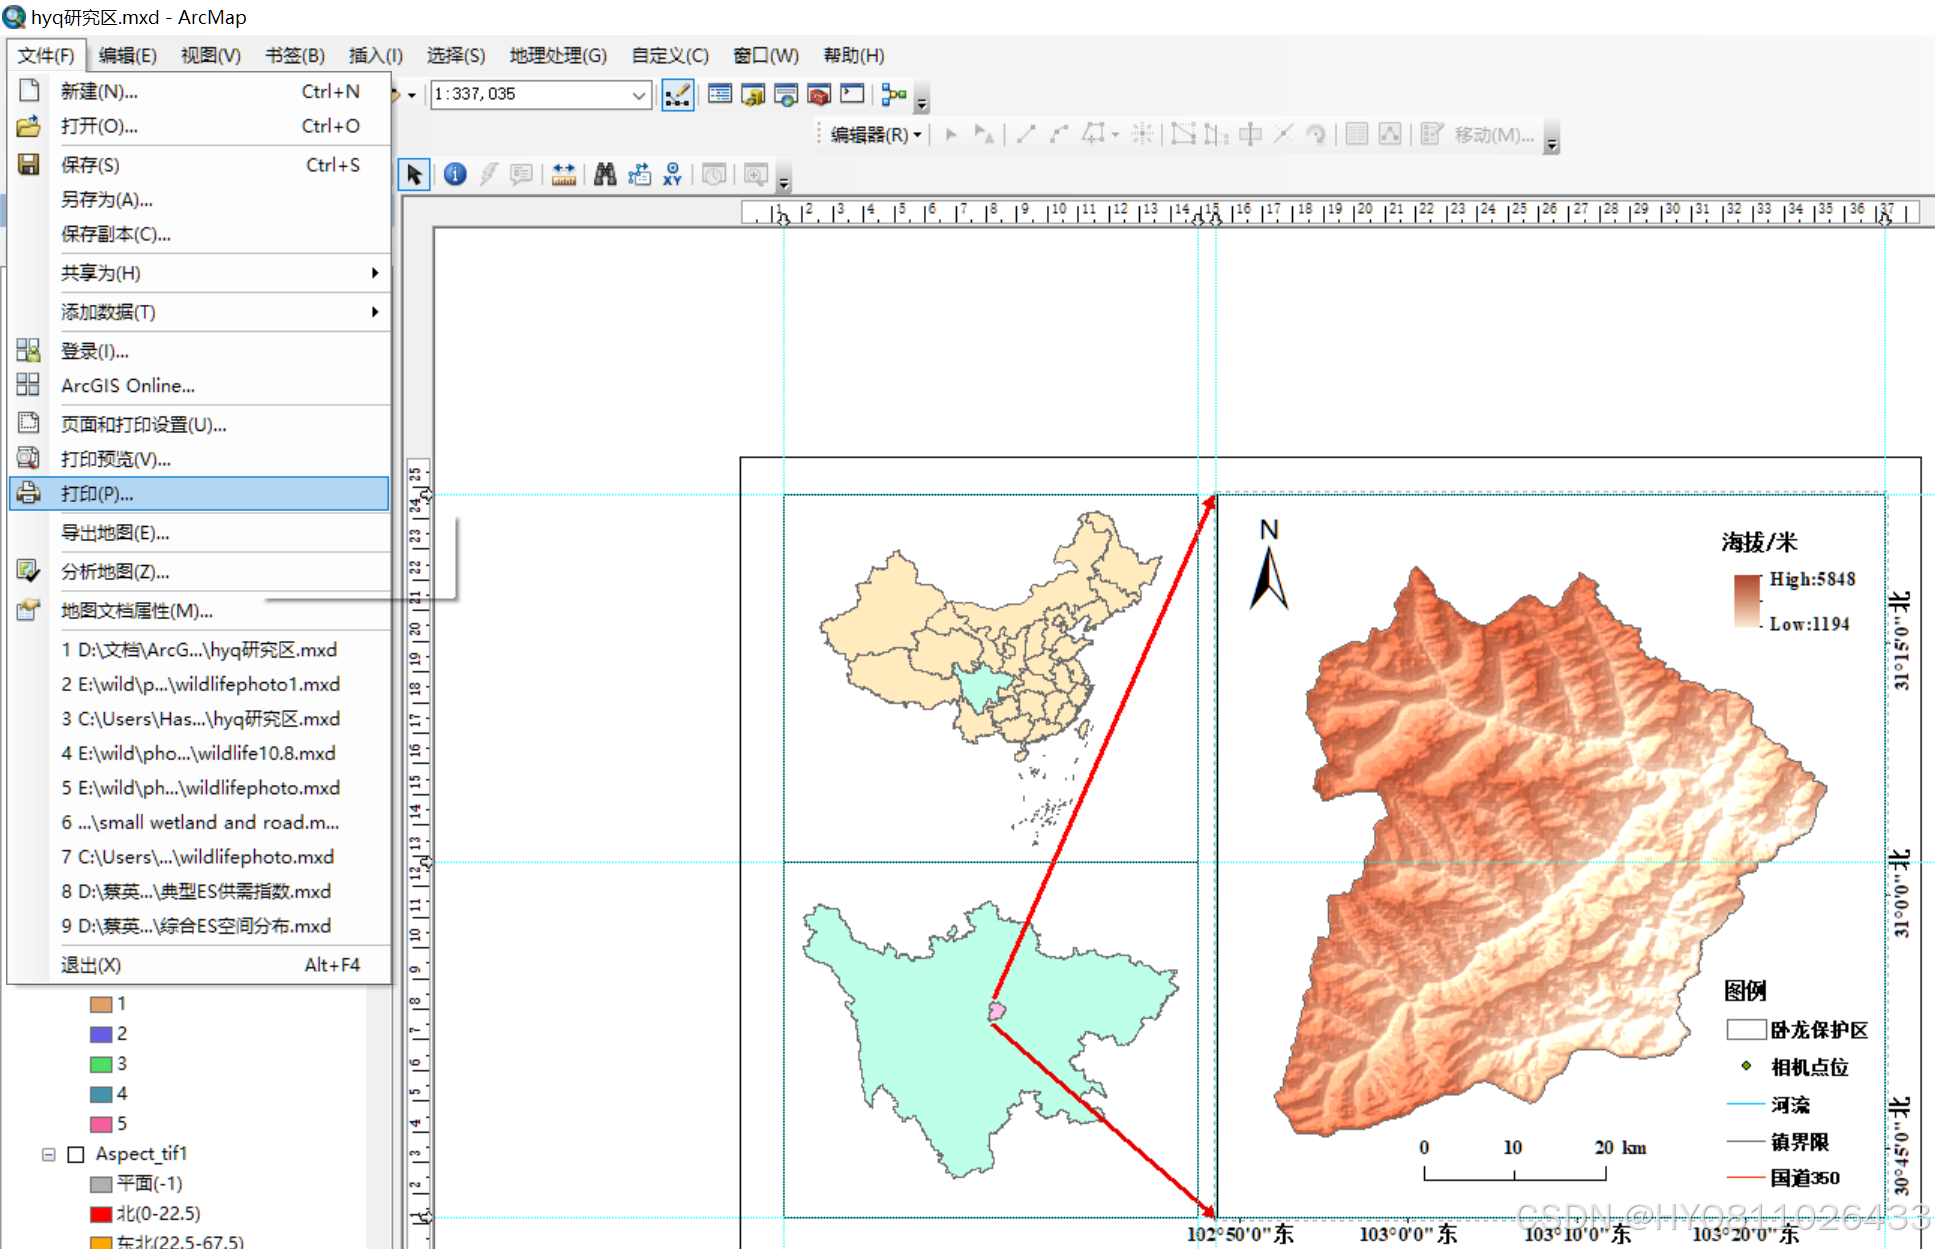Open the 编辑器(R) dropdown
Viewport: 1935px width, 1249px height.
click(875, 135)
